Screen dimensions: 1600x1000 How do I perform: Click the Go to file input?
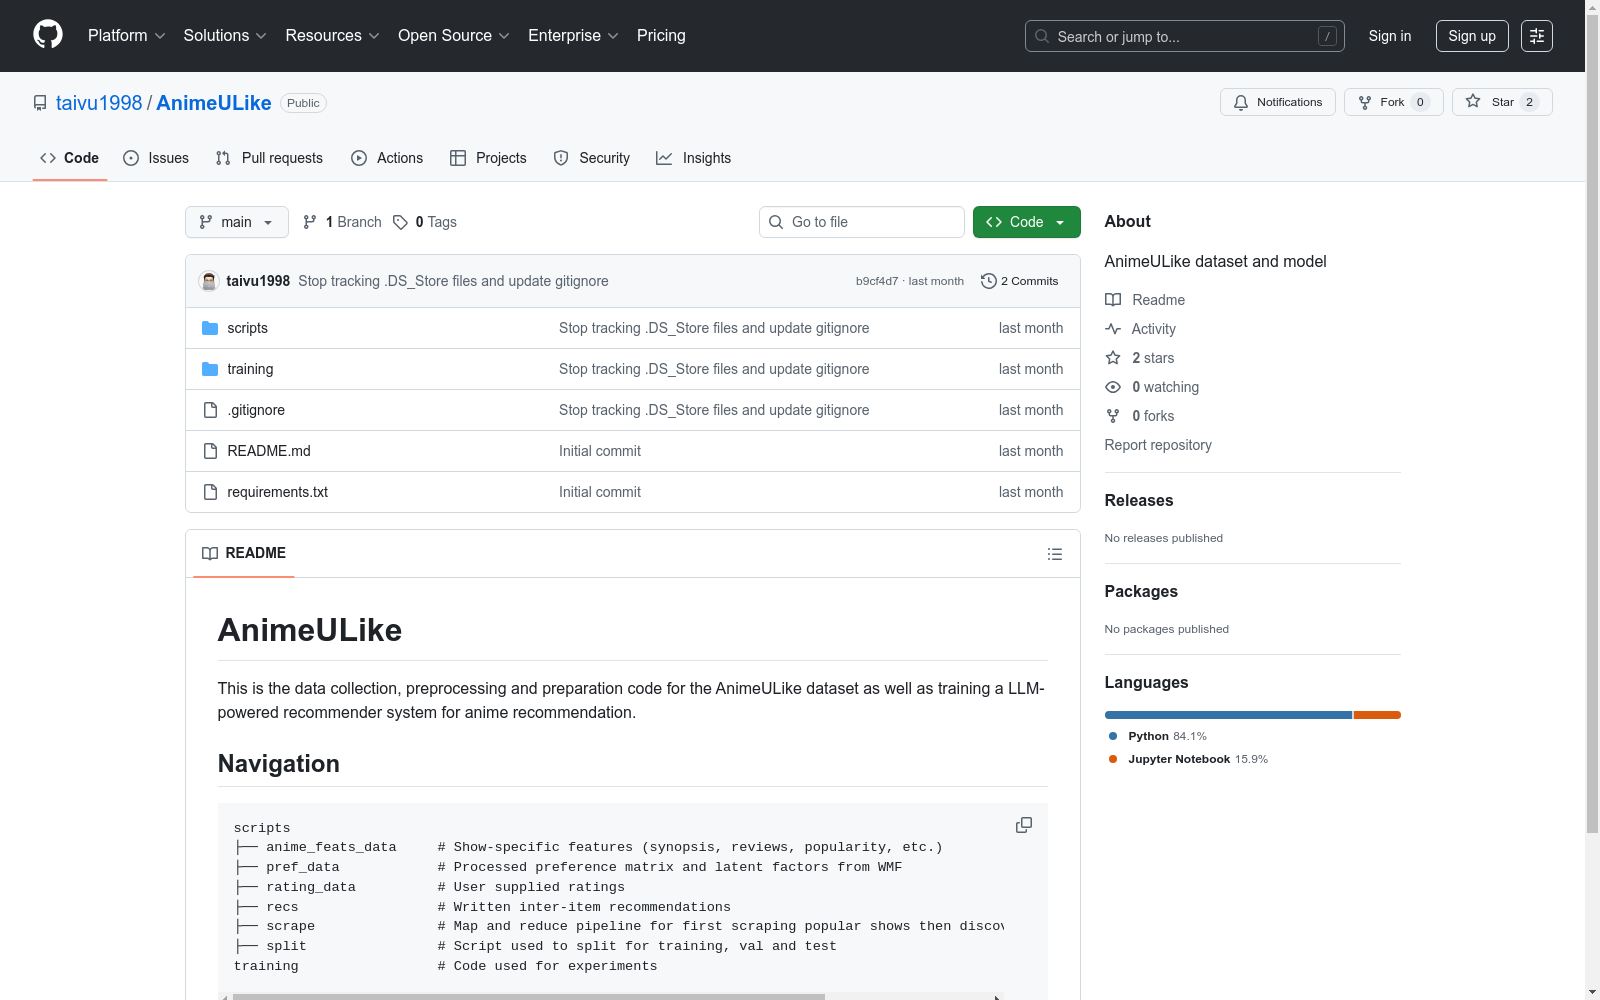coord(862,222)
